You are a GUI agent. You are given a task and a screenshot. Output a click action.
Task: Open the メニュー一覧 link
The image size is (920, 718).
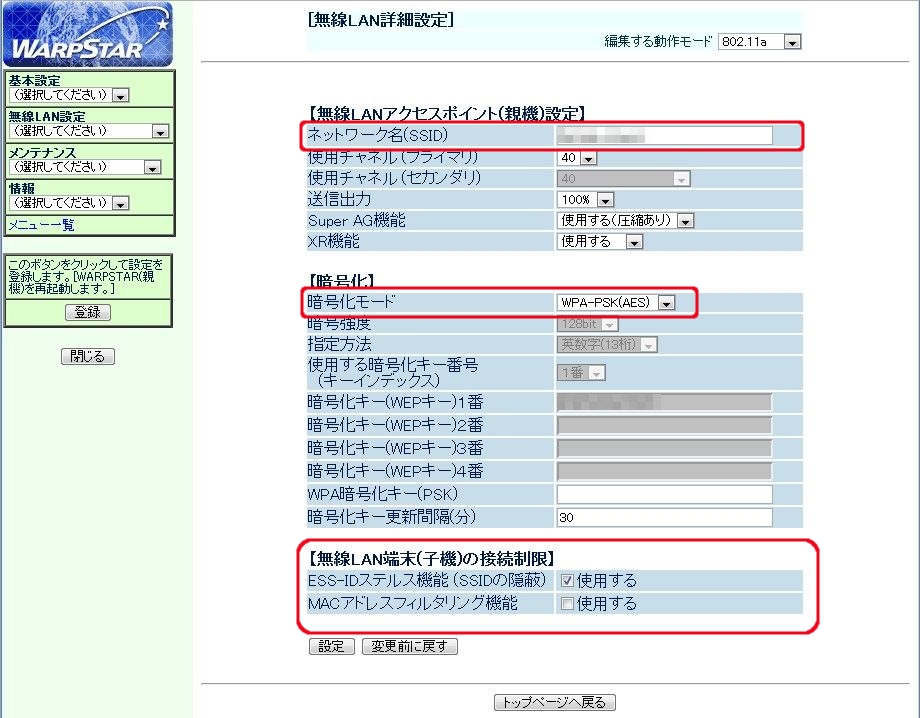pyautogui.click(x=41, y=225)
